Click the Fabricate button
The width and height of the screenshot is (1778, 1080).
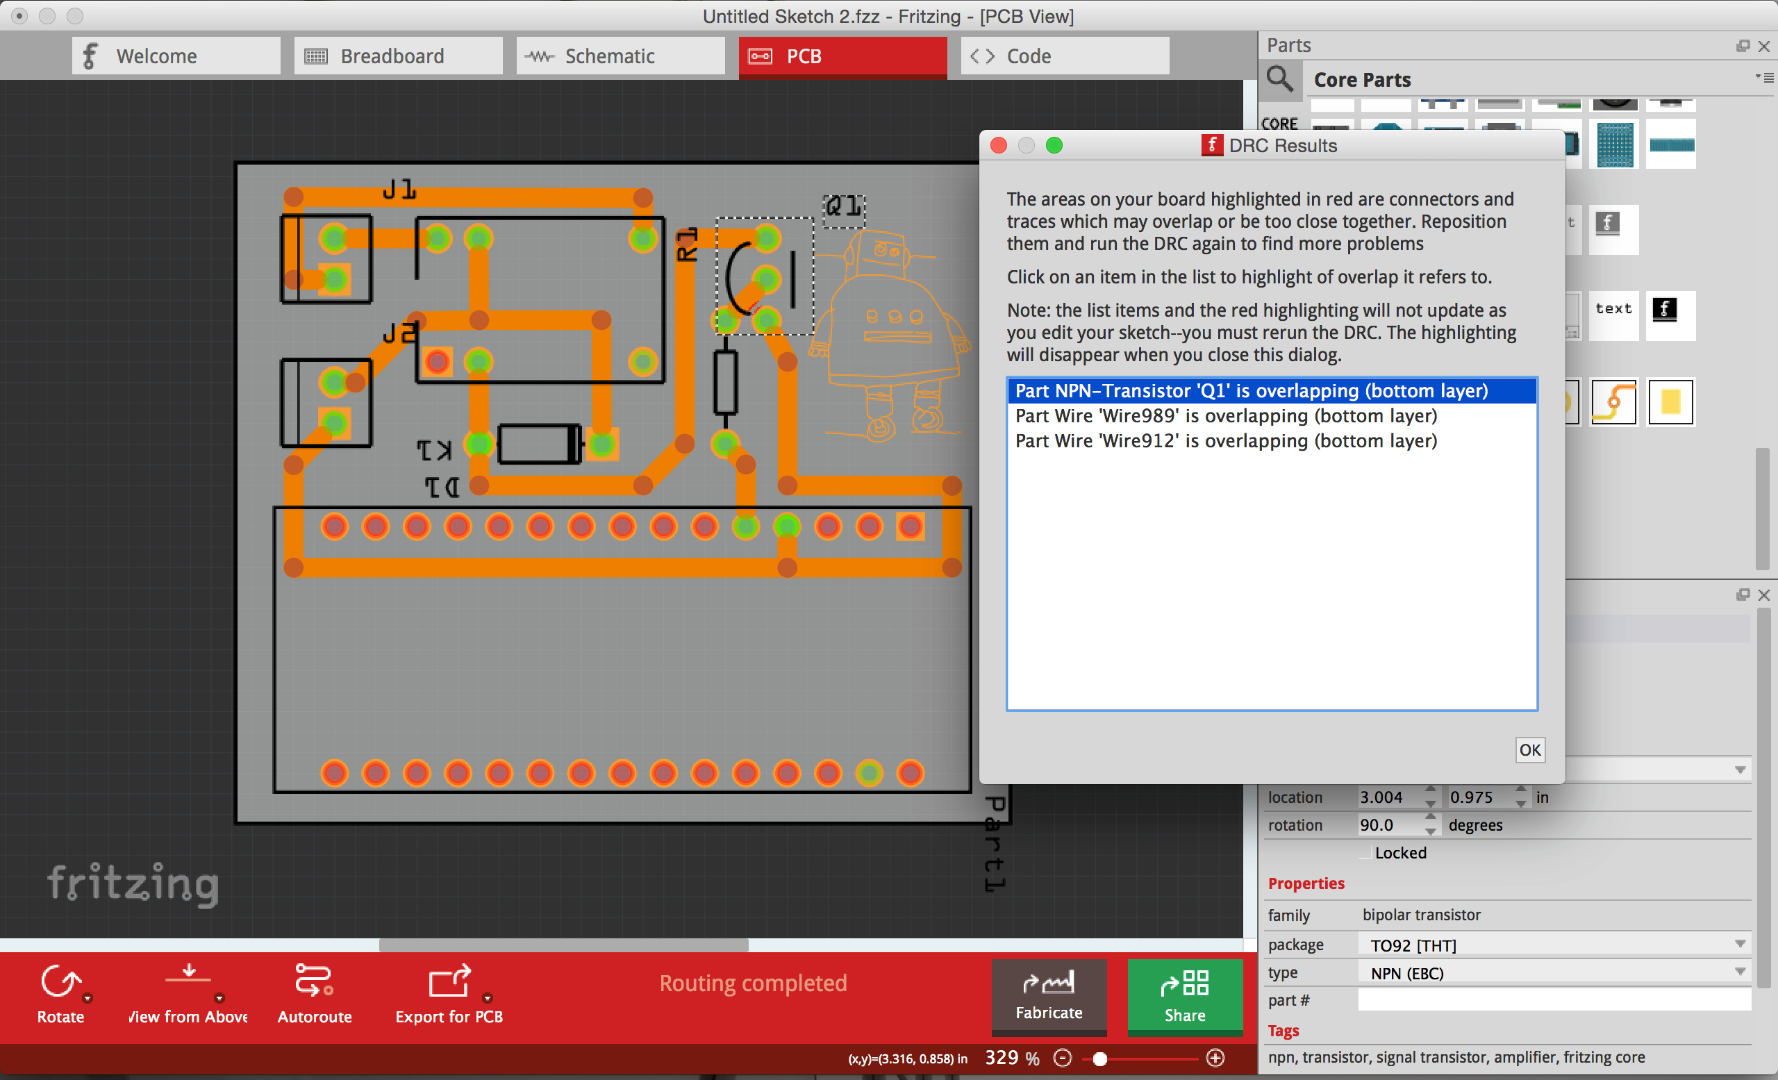pyautogui.click(x=1049, y=997)
